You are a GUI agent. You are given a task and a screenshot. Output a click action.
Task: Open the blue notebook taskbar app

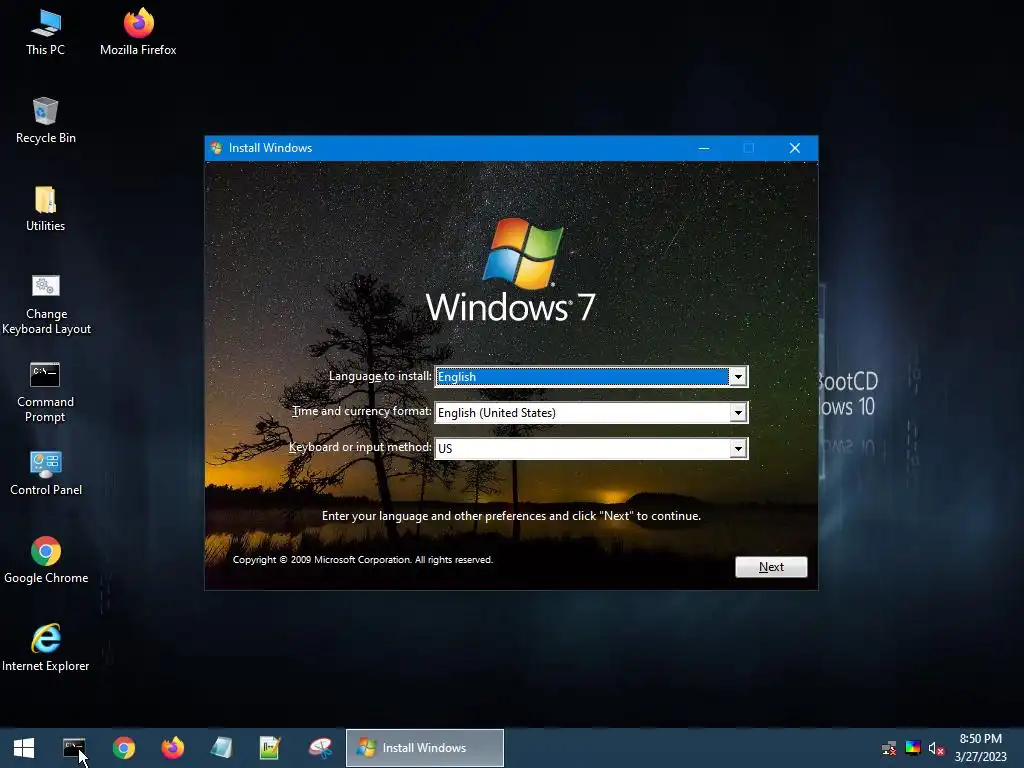(x=221, y=748)
